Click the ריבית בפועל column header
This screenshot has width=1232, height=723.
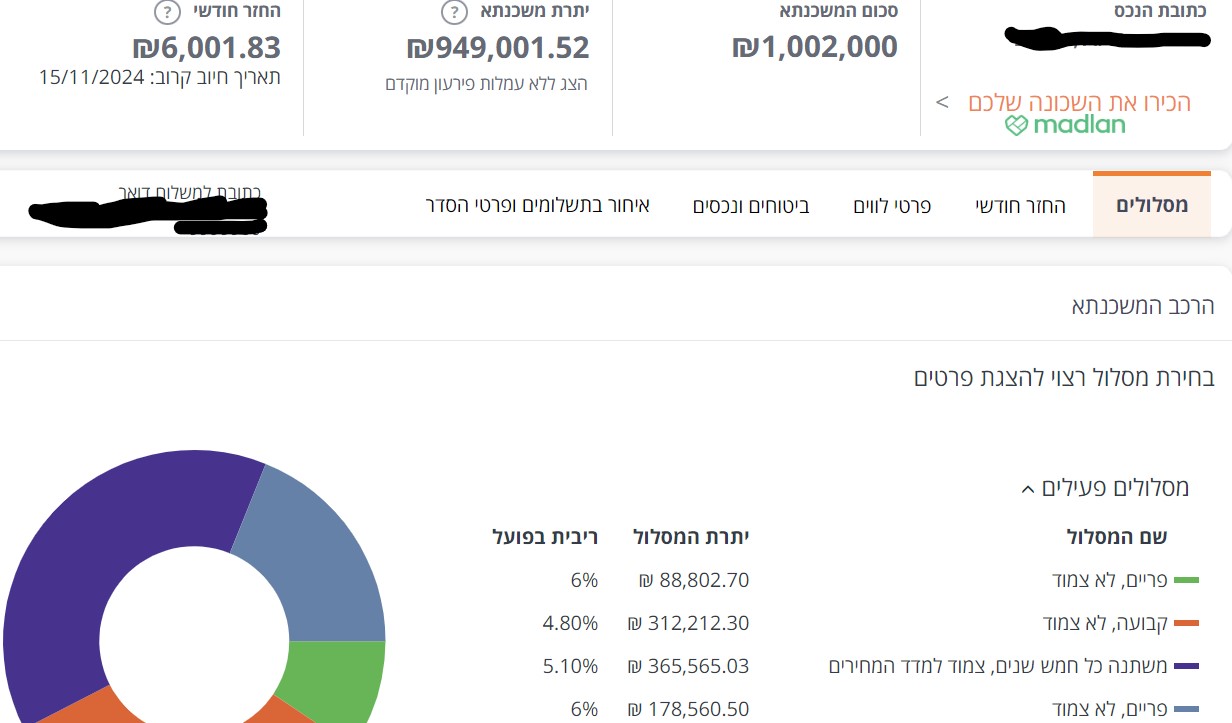click(x=545, y=537)
